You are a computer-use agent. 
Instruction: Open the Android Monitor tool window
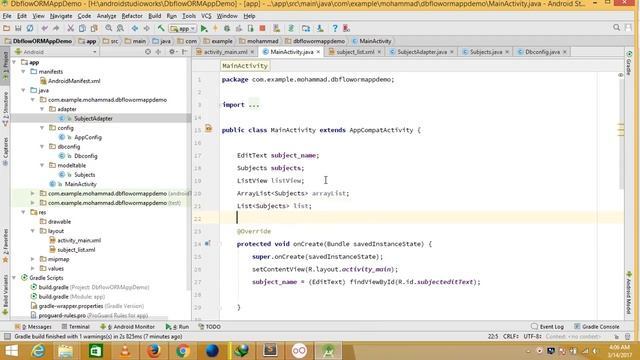[x=127, y=327]
